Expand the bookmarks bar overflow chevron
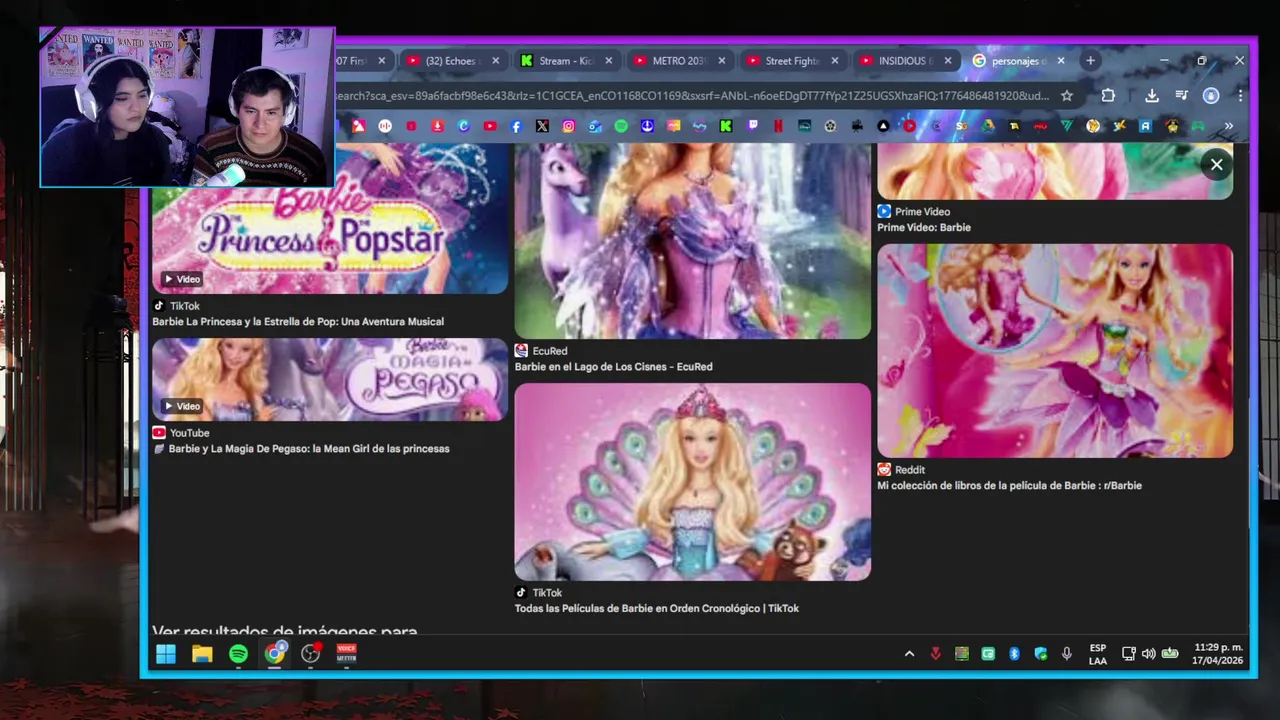 click(1228, 126)
